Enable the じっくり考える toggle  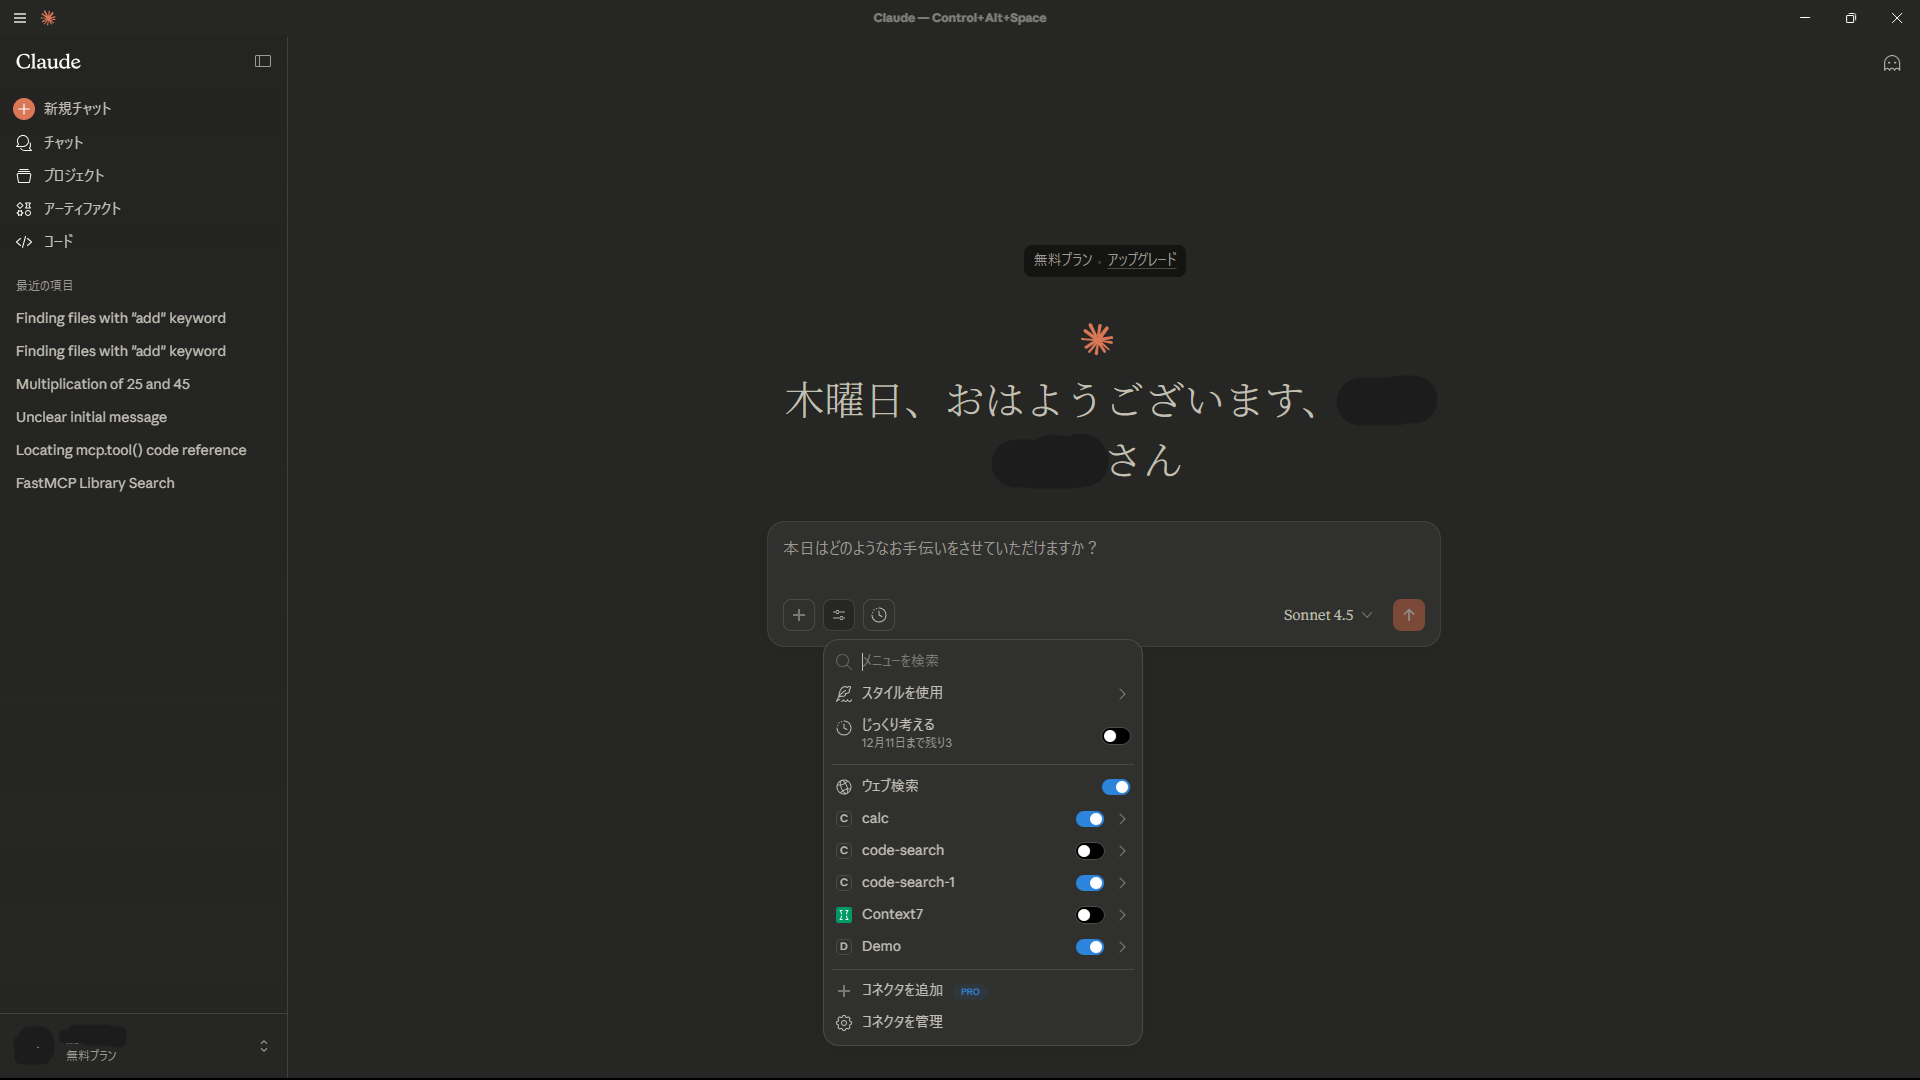point(1115,736)
